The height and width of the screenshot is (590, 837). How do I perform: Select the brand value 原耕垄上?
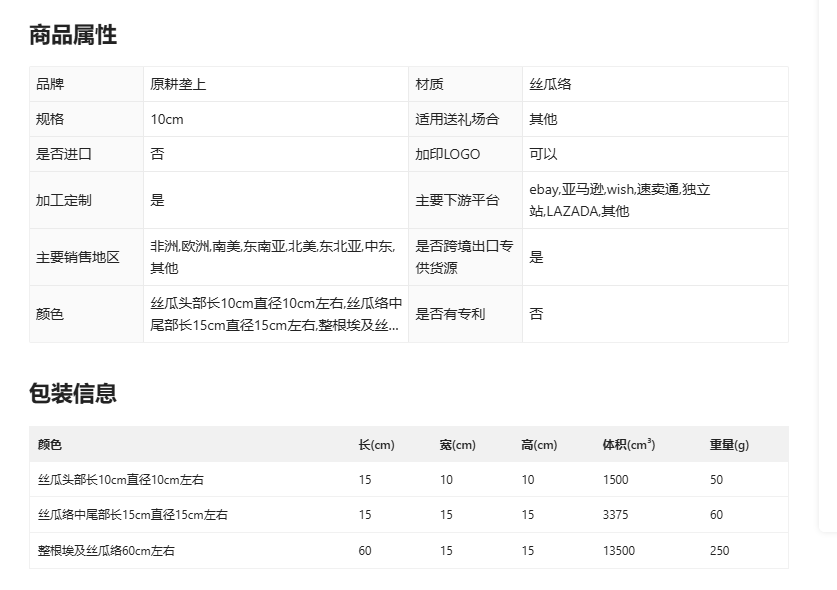pos(178,84)
